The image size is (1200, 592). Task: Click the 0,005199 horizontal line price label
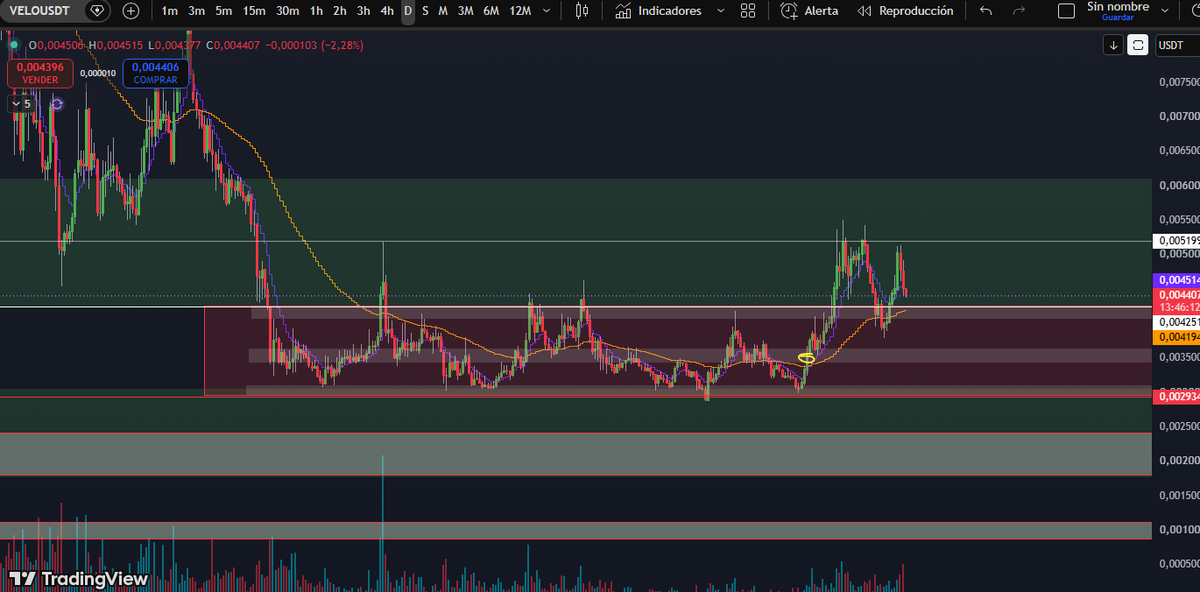coord(1176,241)
